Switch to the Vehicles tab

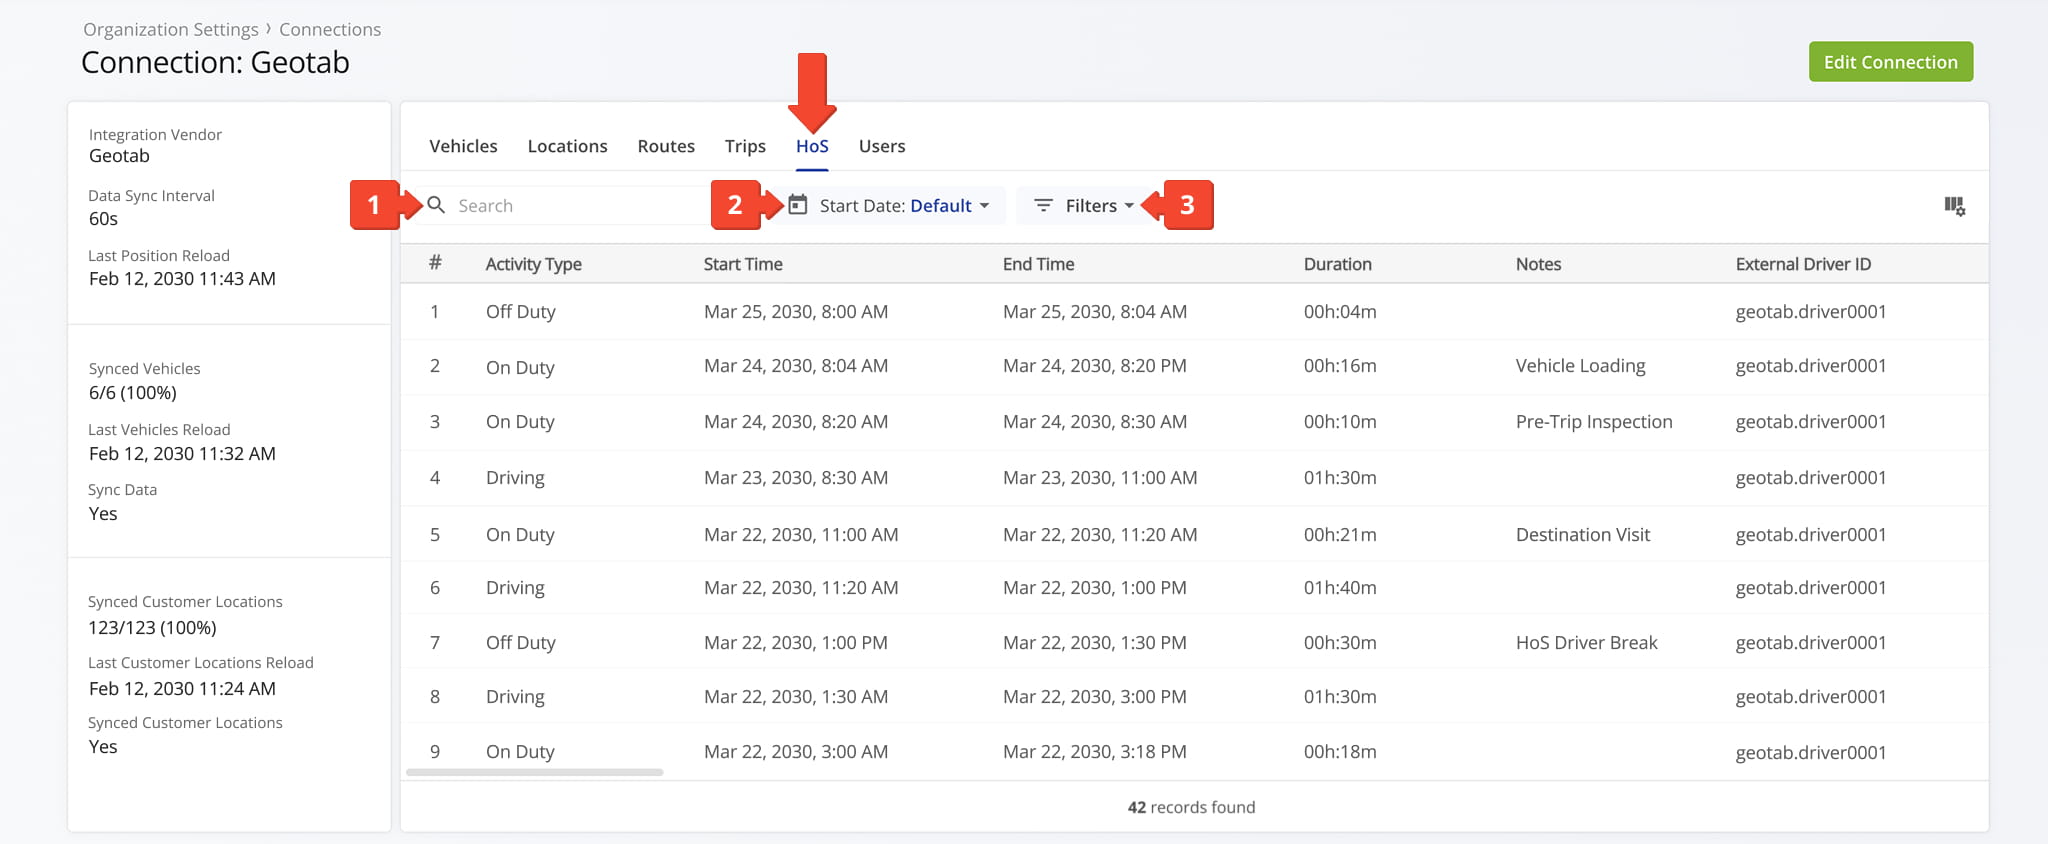pyautogui.click(x=463, y=146)
